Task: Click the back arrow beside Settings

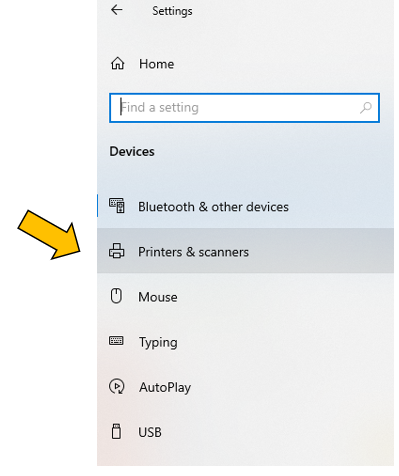Action: tap(117, 10)
